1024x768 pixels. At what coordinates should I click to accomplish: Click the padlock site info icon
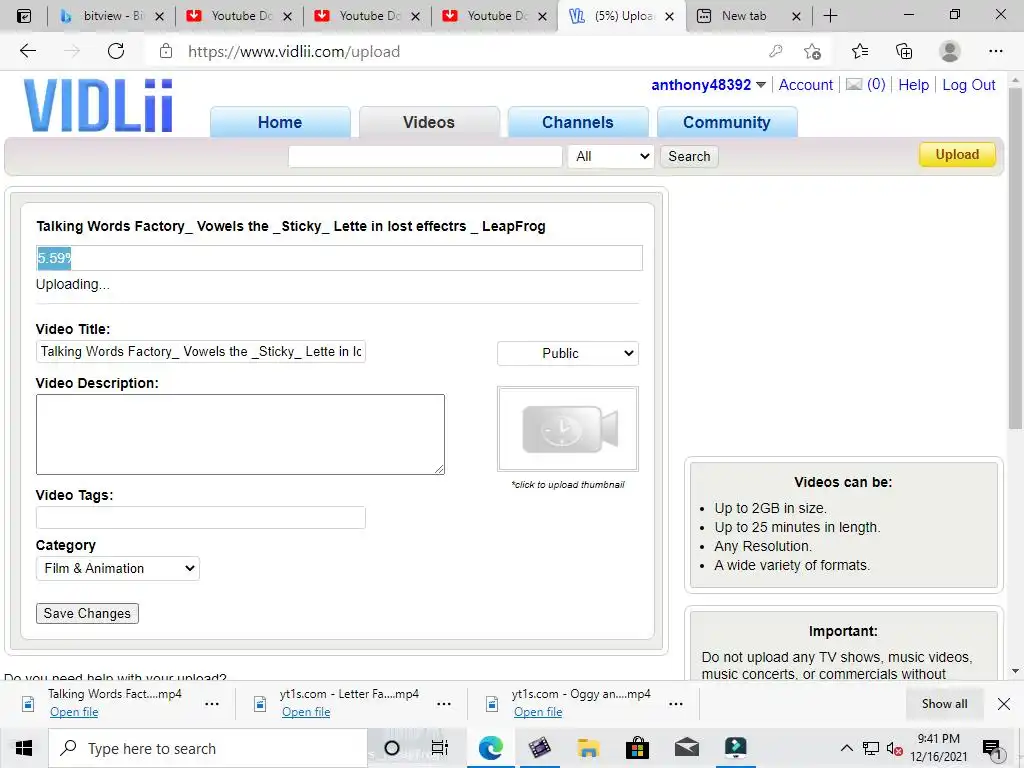coord(166,51)
